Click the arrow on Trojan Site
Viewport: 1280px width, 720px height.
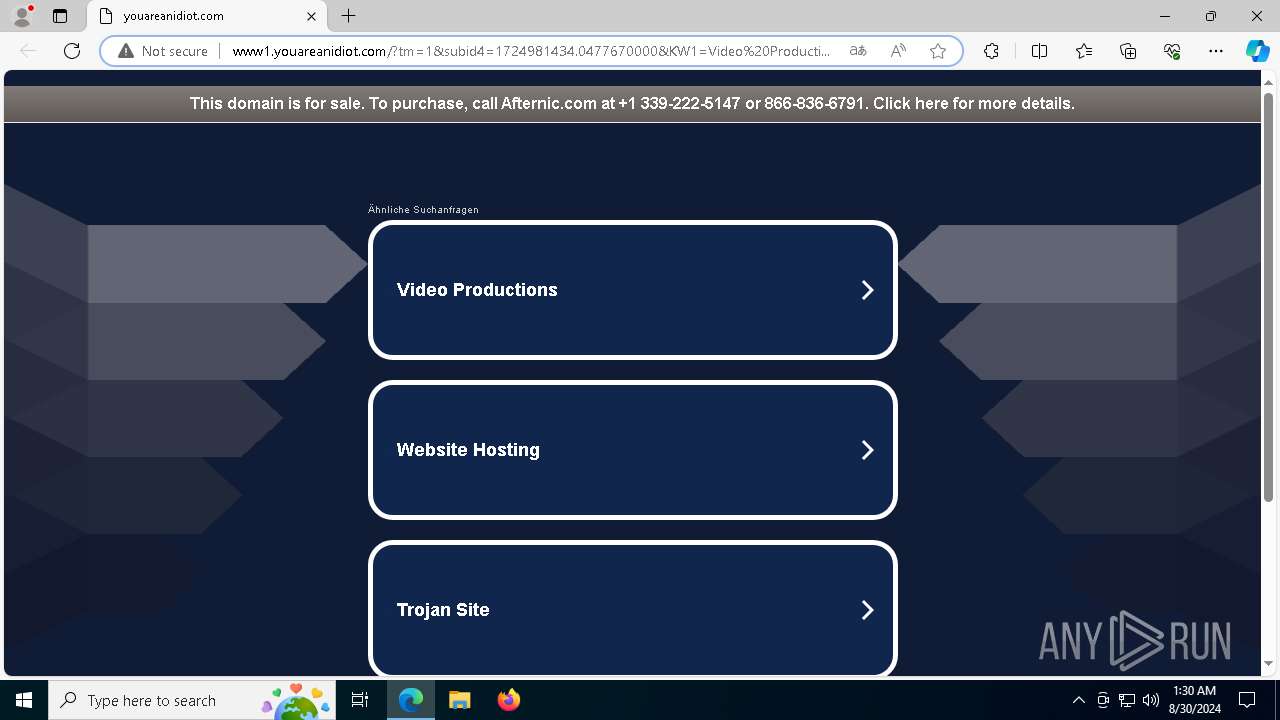click(867, 610)
